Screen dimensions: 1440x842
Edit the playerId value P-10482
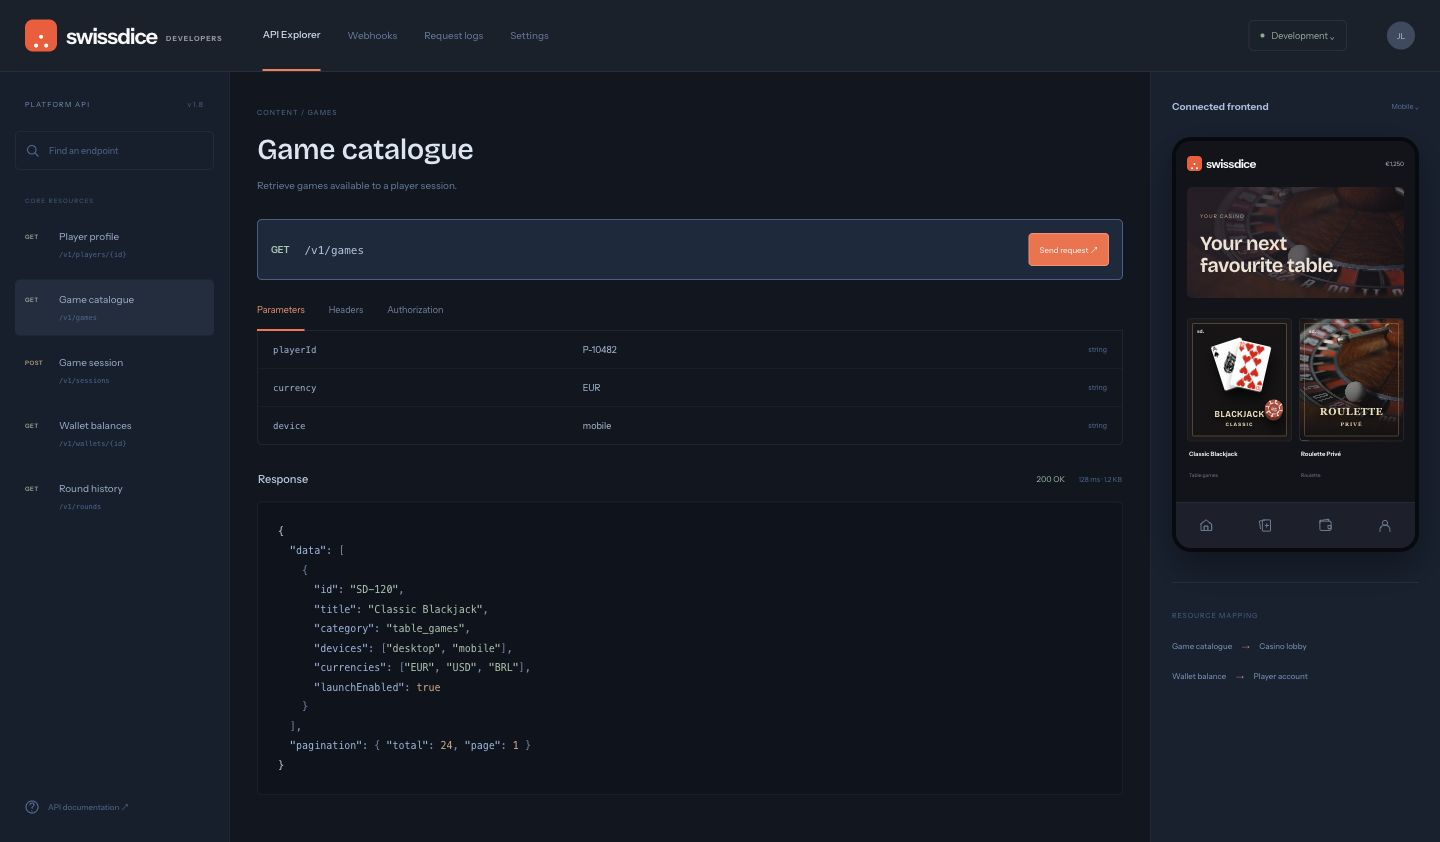pyautogui.click(x=600, y=350)
